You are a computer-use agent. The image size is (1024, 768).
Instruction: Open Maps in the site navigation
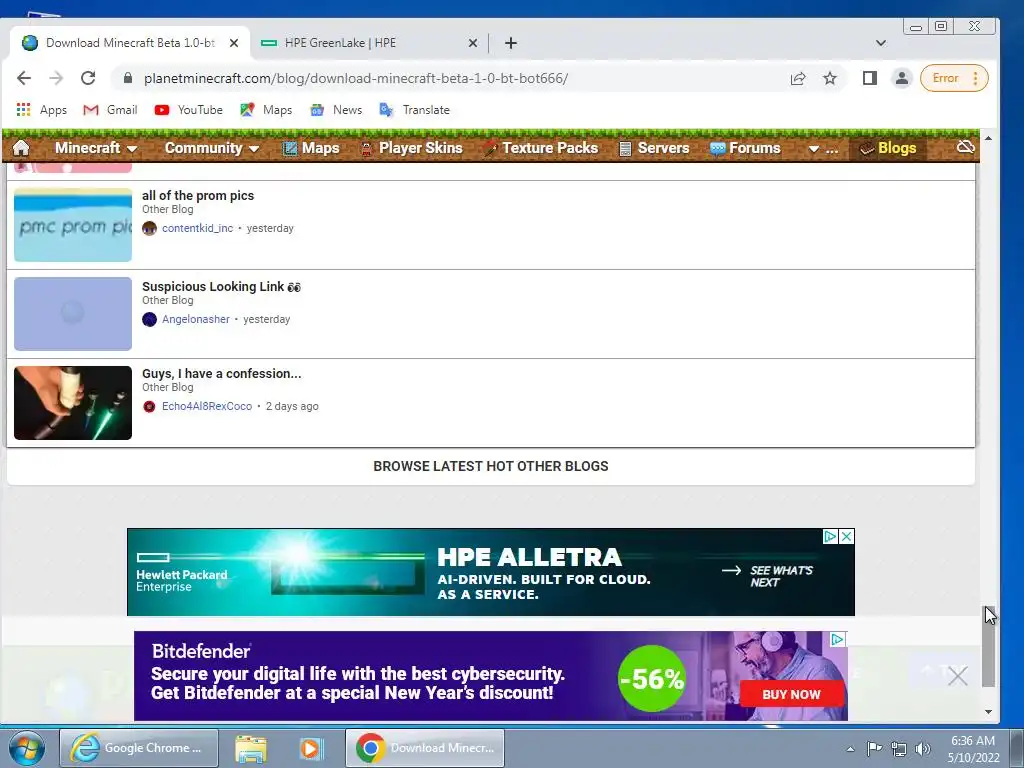pos(311,148)
